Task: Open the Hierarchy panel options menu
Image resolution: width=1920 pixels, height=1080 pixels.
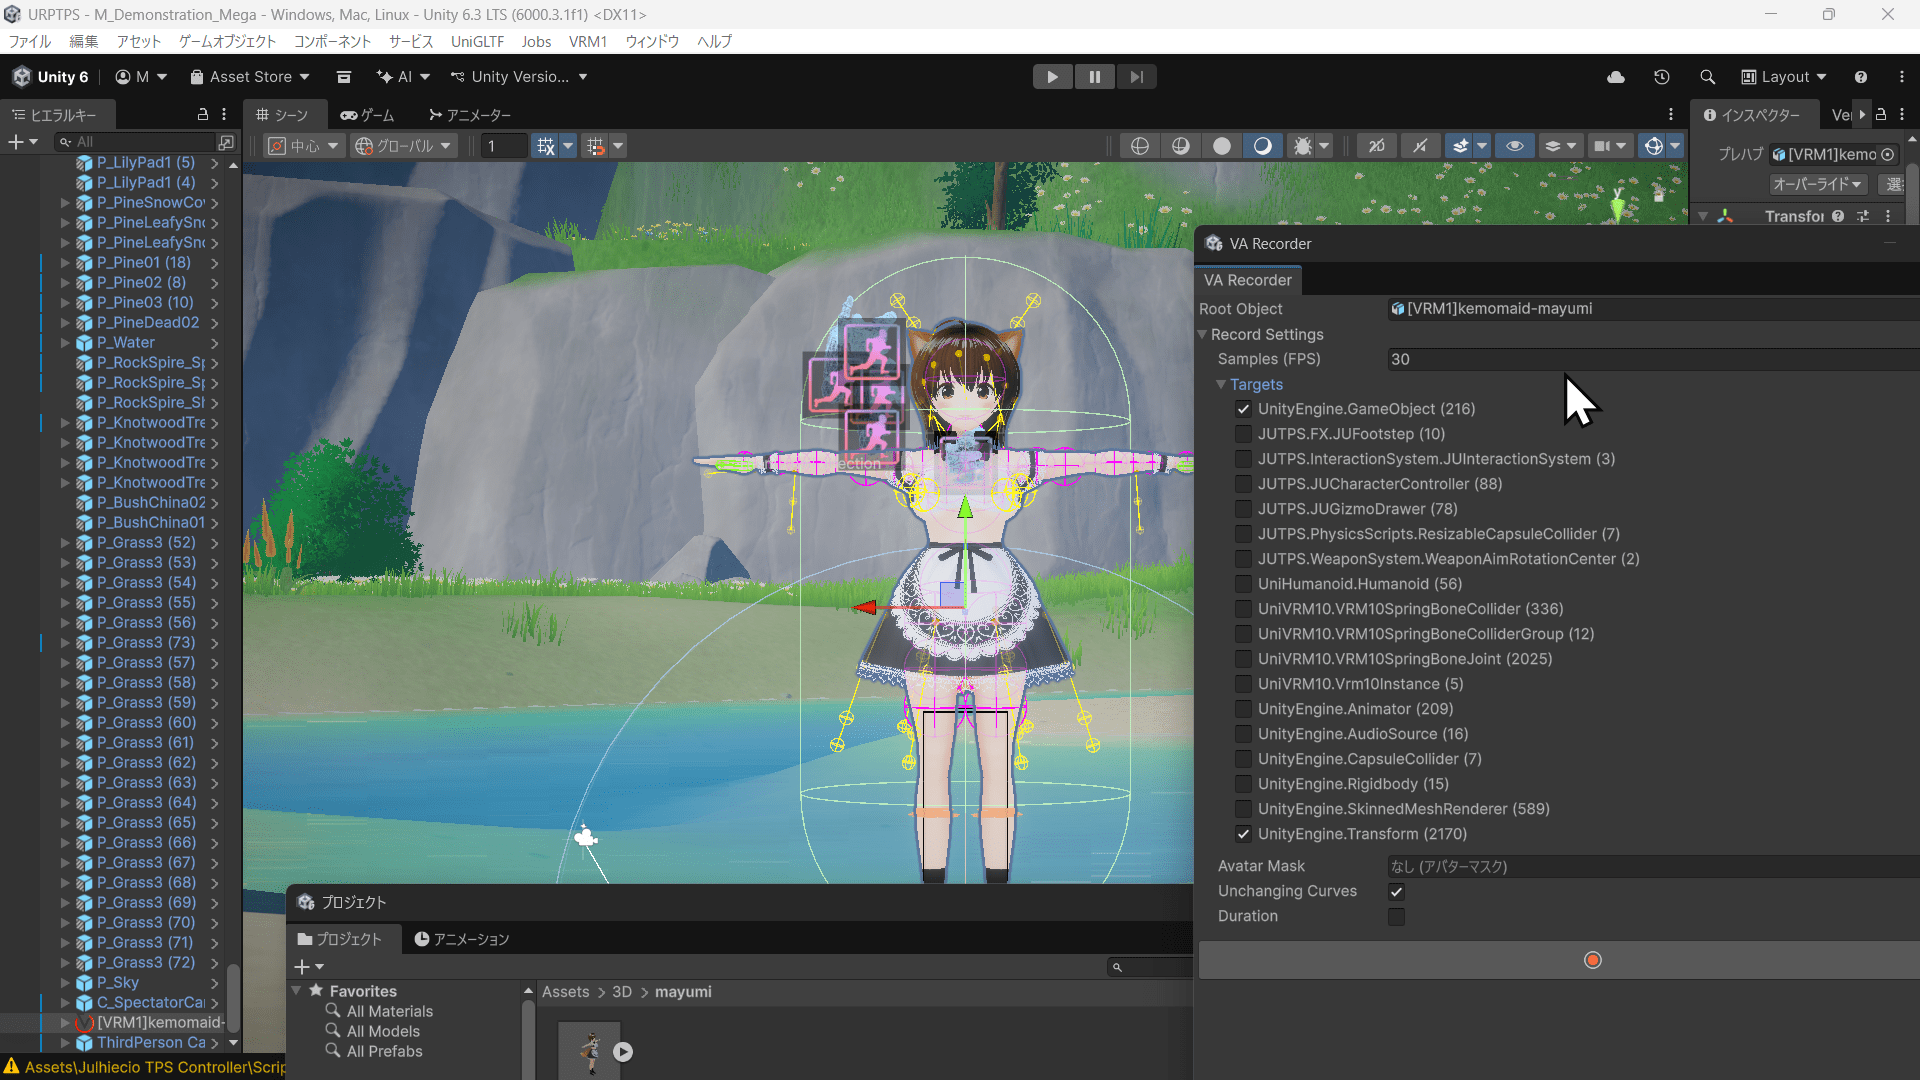Action: (224, 114)
